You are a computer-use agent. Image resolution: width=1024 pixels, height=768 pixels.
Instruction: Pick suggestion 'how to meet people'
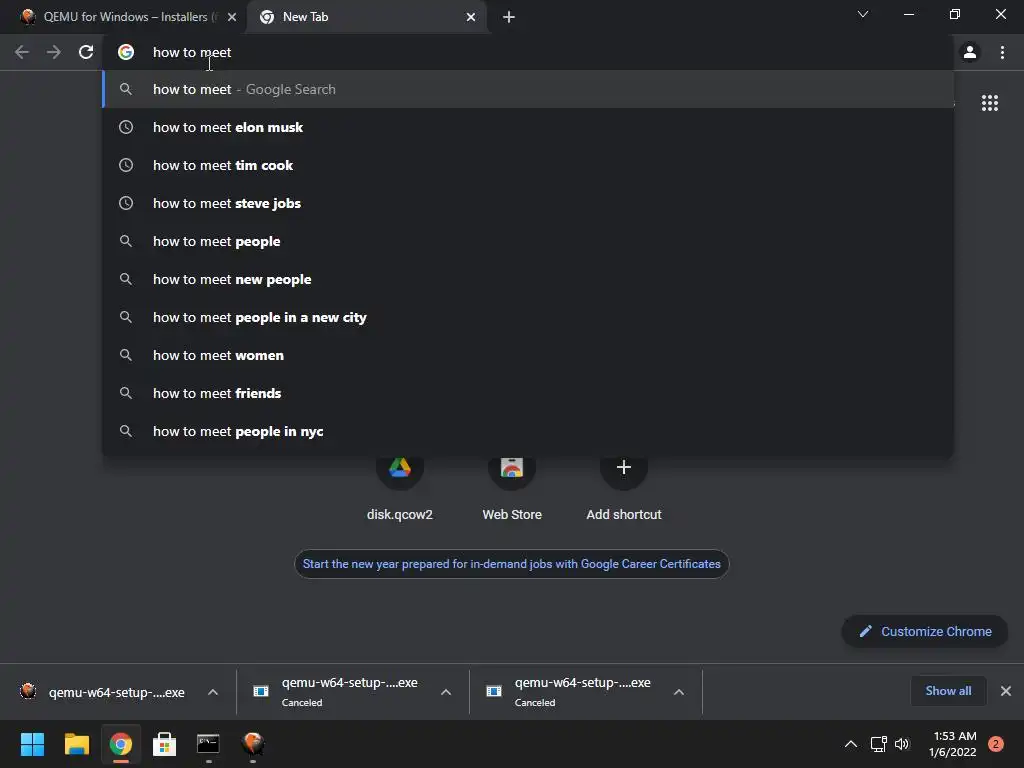(528, 241)
